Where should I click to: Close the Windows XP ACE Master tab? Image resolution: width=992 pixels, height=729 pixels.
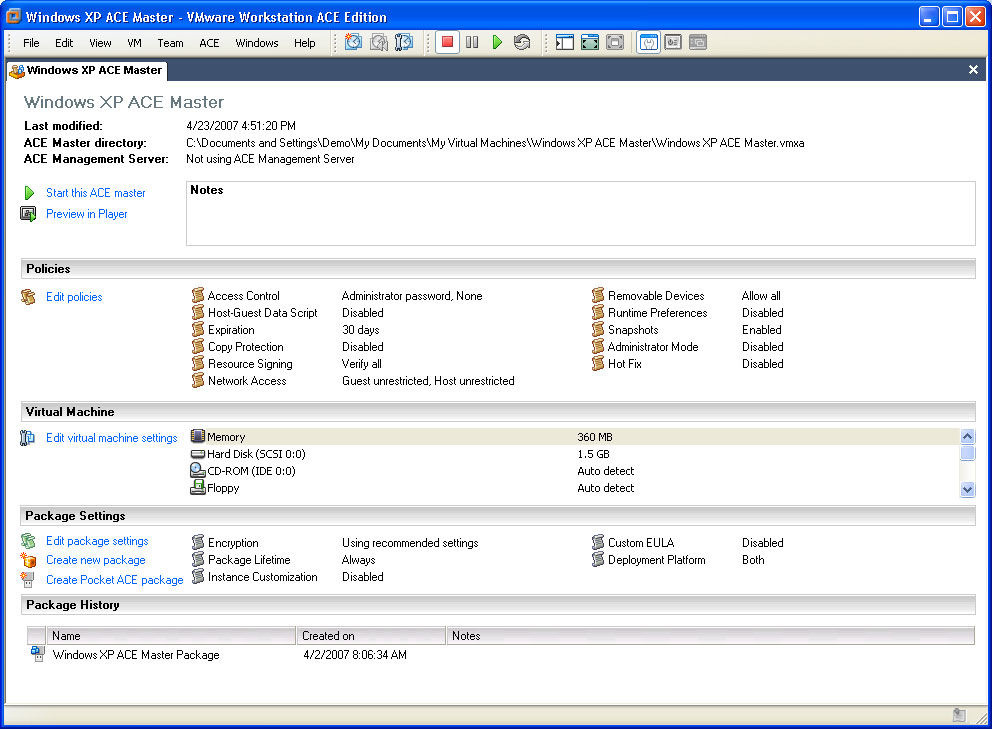(973, 70)
